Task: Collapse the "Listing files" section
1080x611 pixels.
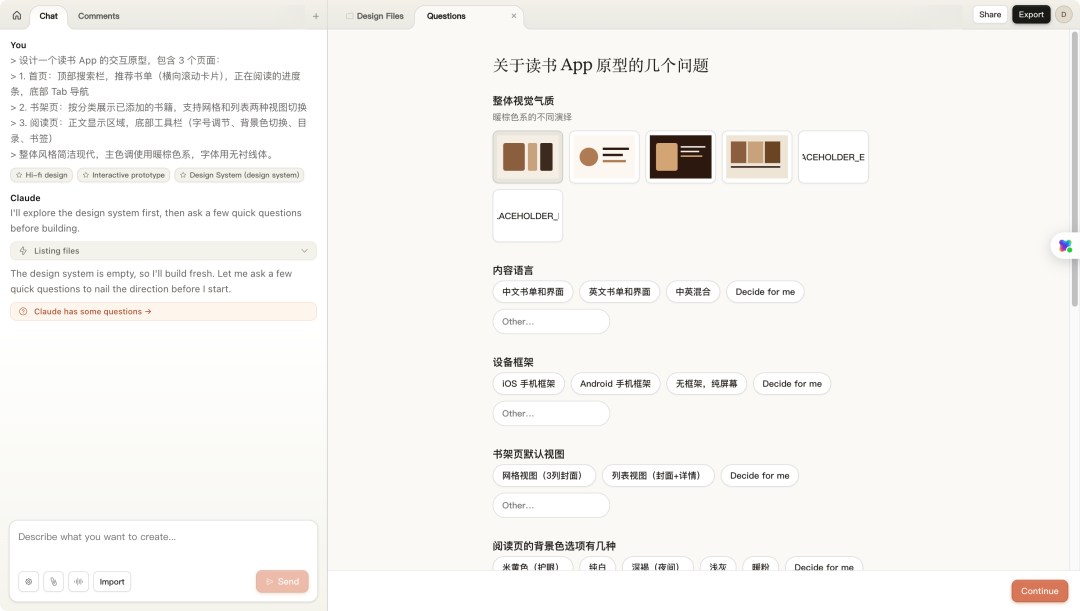Action: coord(305,250)
